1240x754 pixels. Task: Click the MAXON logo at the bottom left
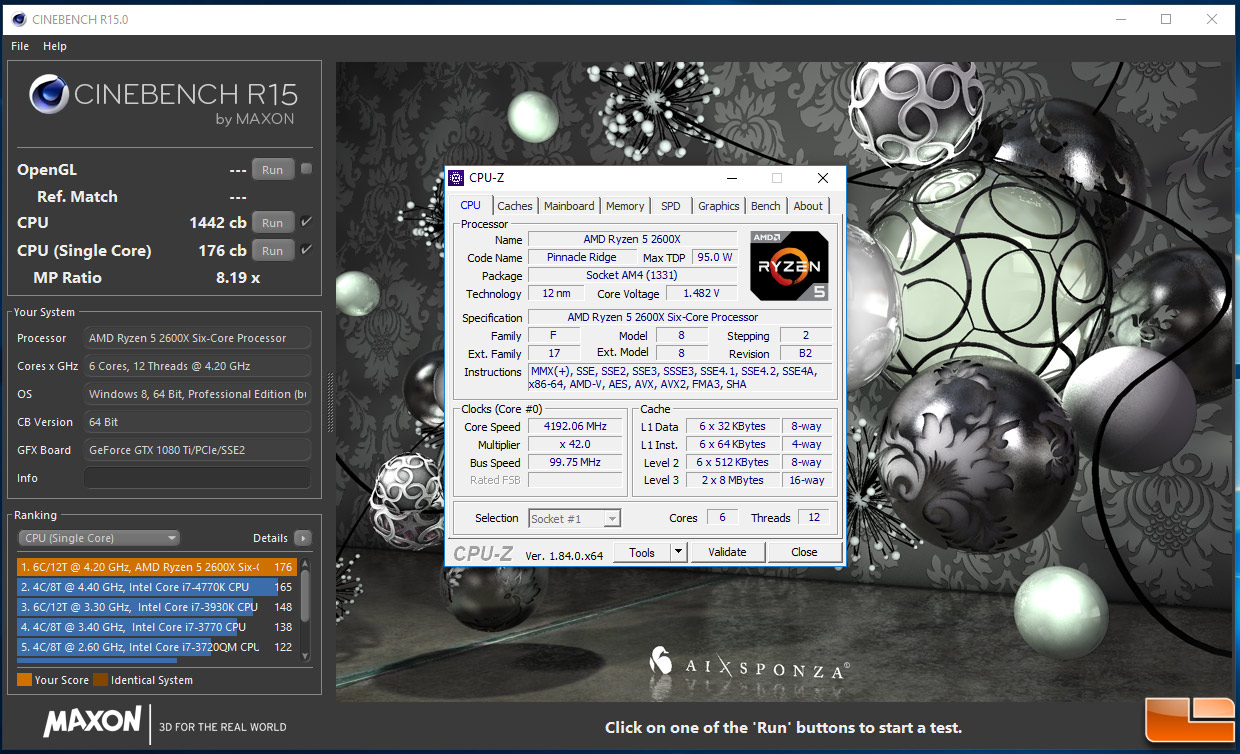pyautogui.click(x=92, y=721)
